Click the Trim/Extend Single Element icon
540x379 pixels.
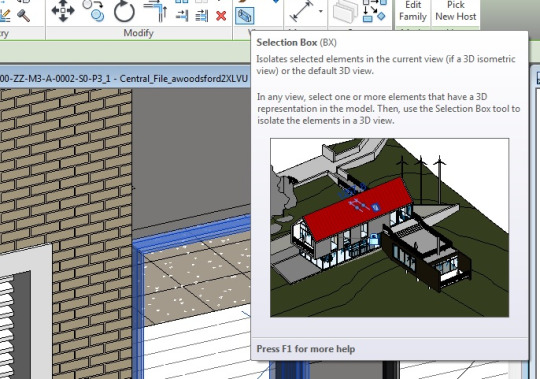pyautogui.click(x=182, y=16)
